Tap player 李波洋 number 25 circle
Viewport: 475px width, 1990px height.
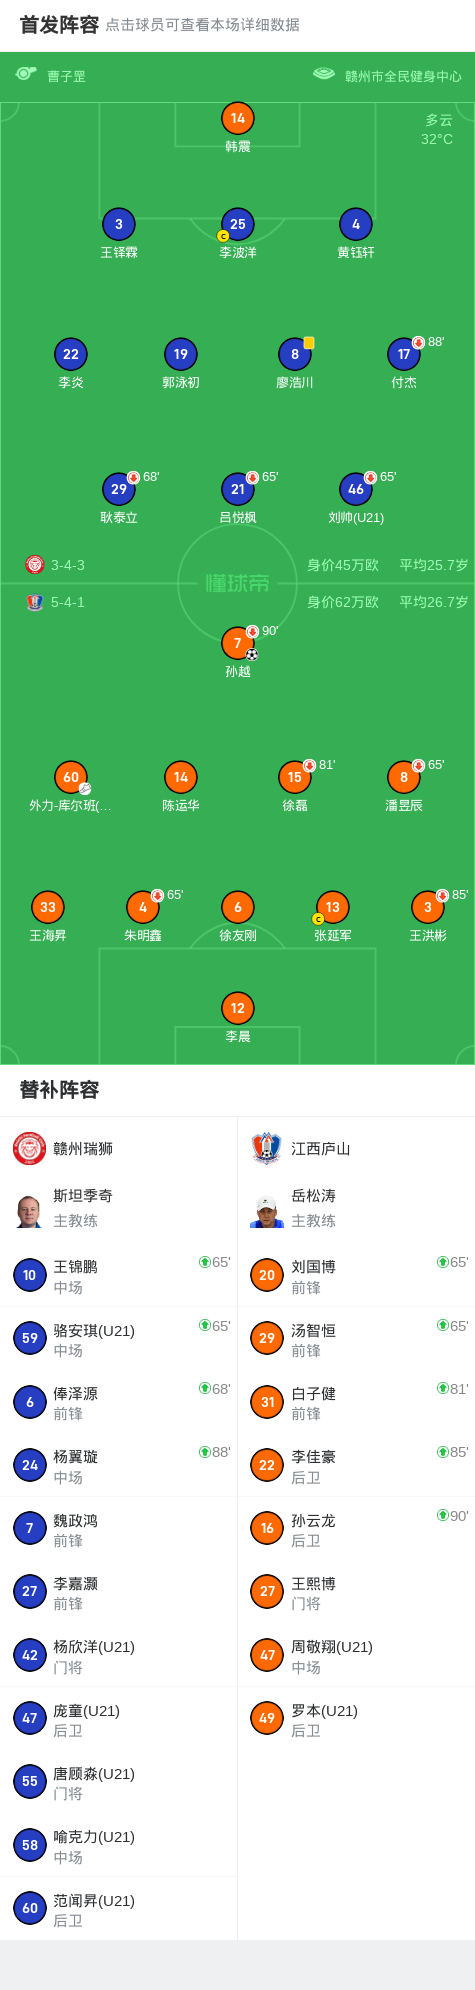(238, 224)
